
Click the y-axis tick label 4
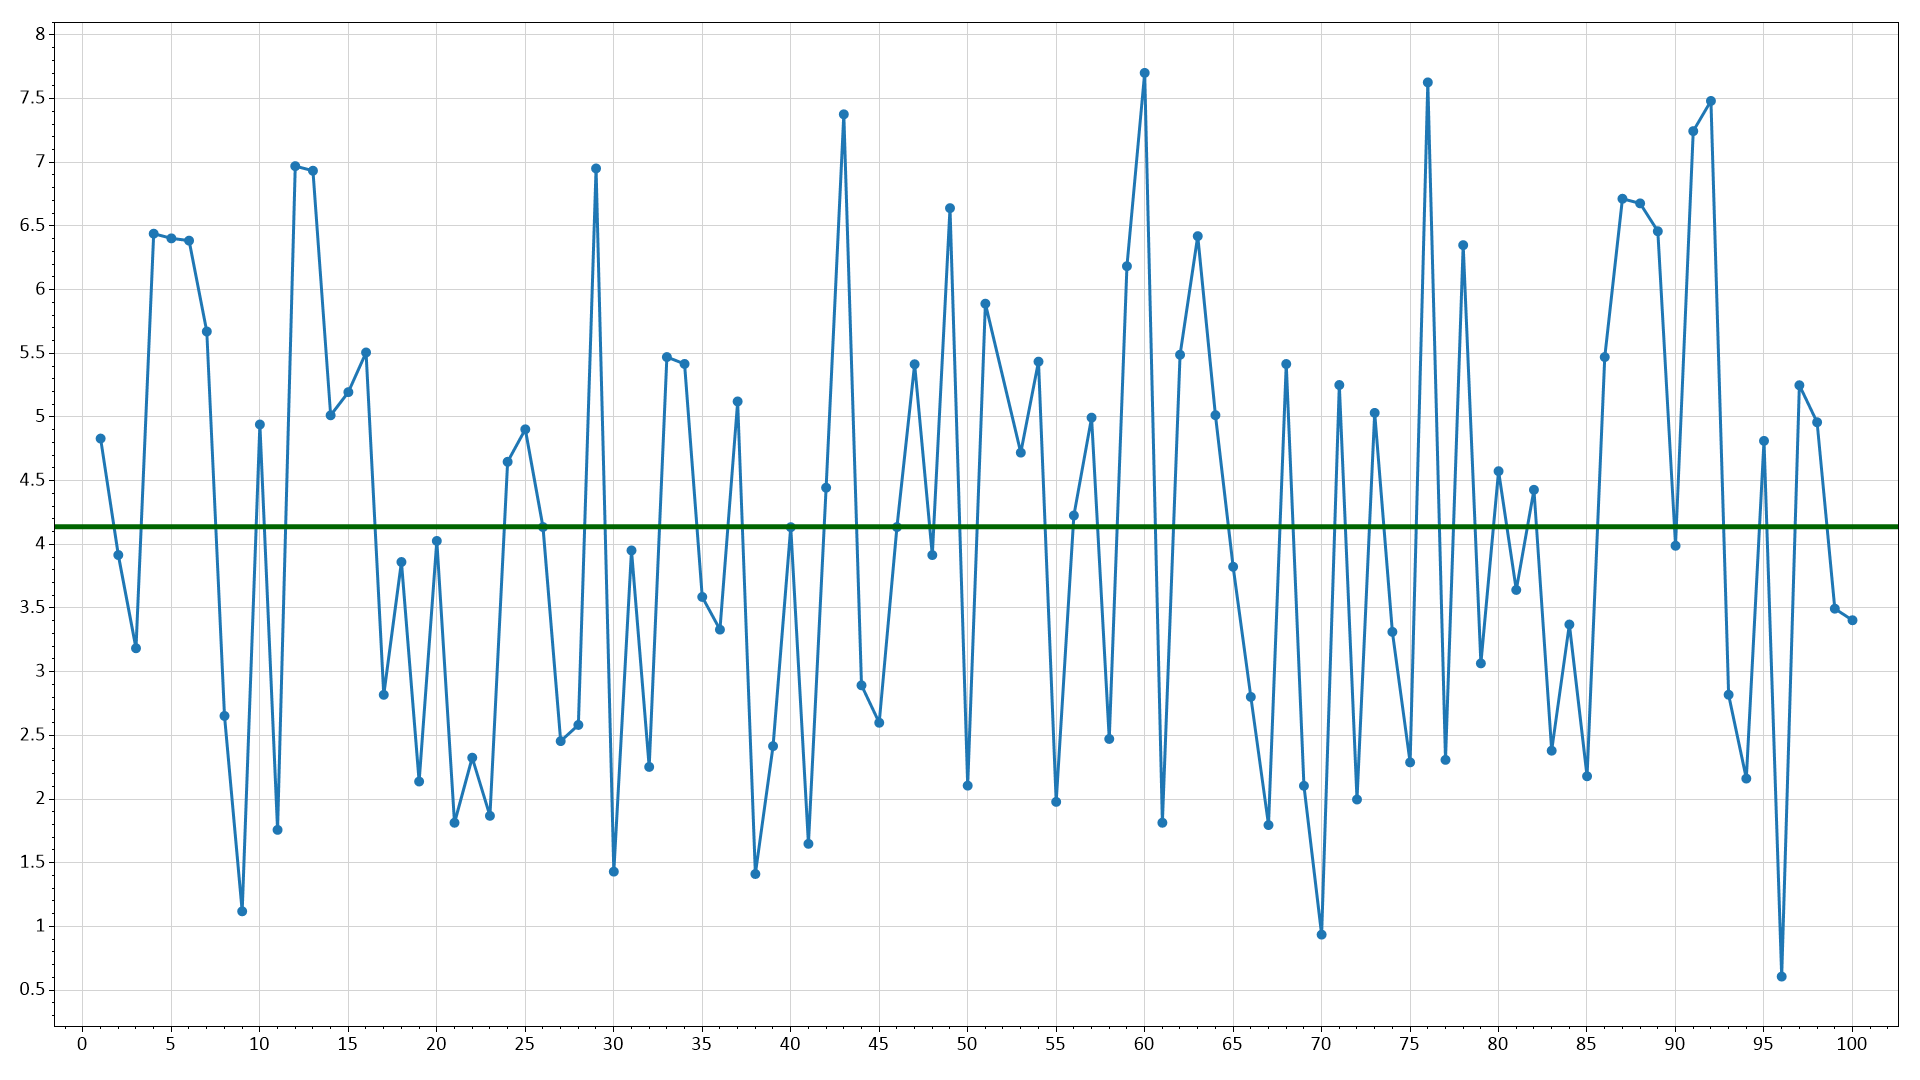40,544
